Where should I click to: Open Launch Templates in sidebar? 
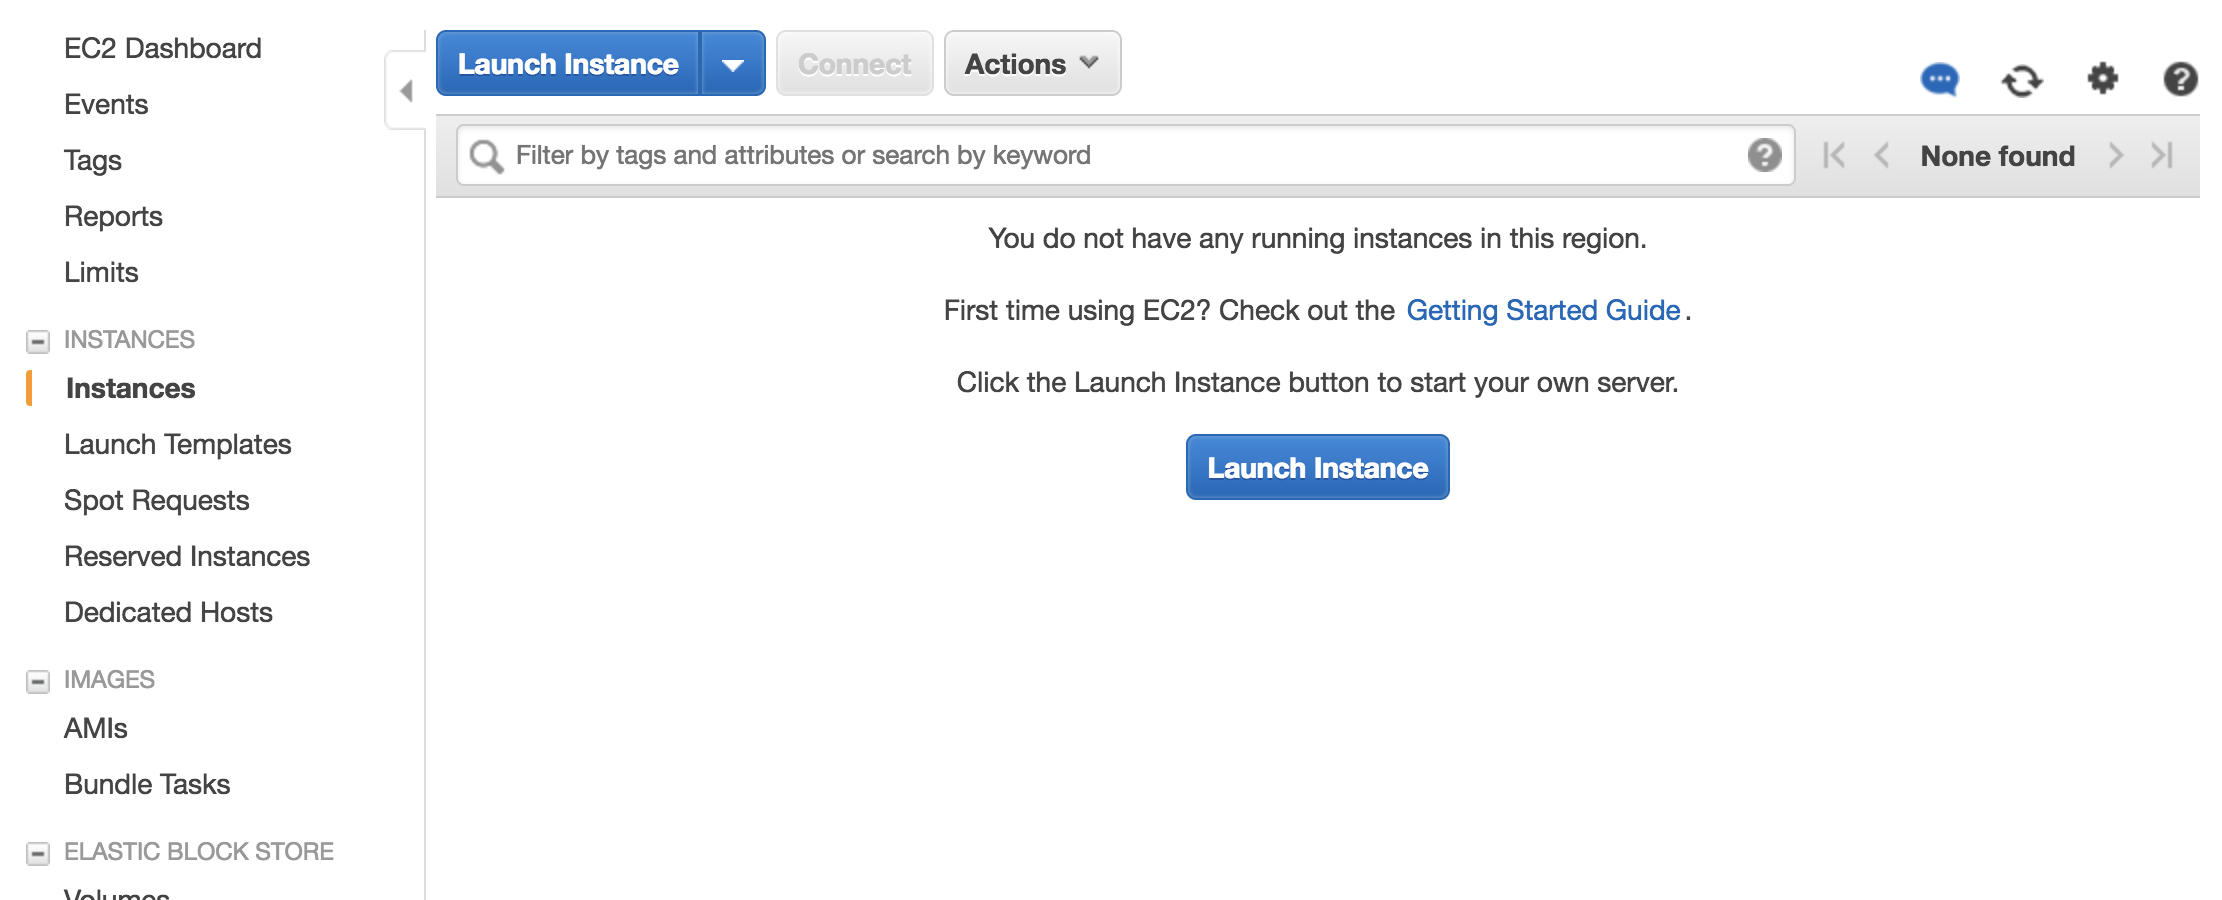click(178, 444)
